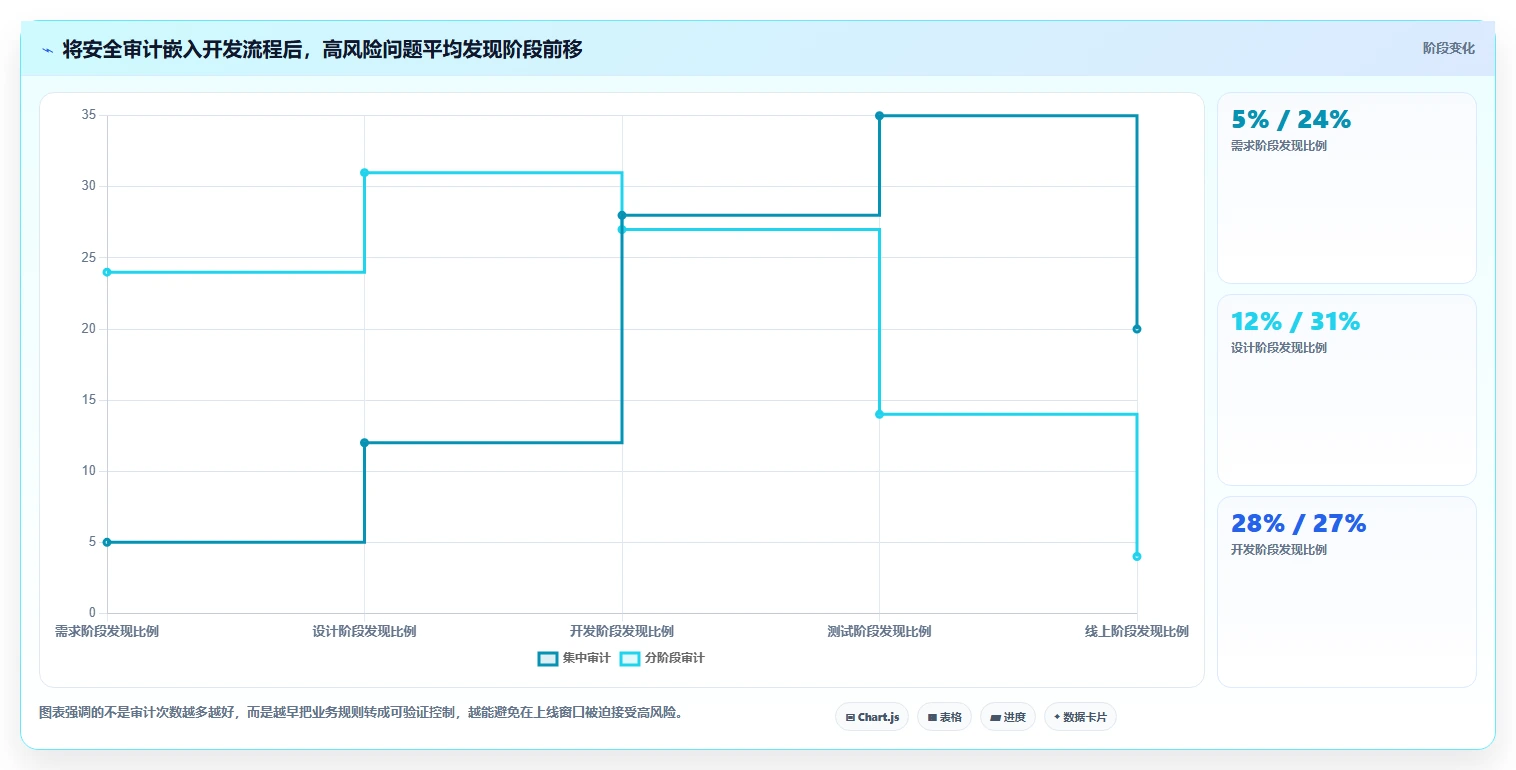
Task: Click 集中审计 point at 测试阶段 (value 35)
Action: [880, 116]
